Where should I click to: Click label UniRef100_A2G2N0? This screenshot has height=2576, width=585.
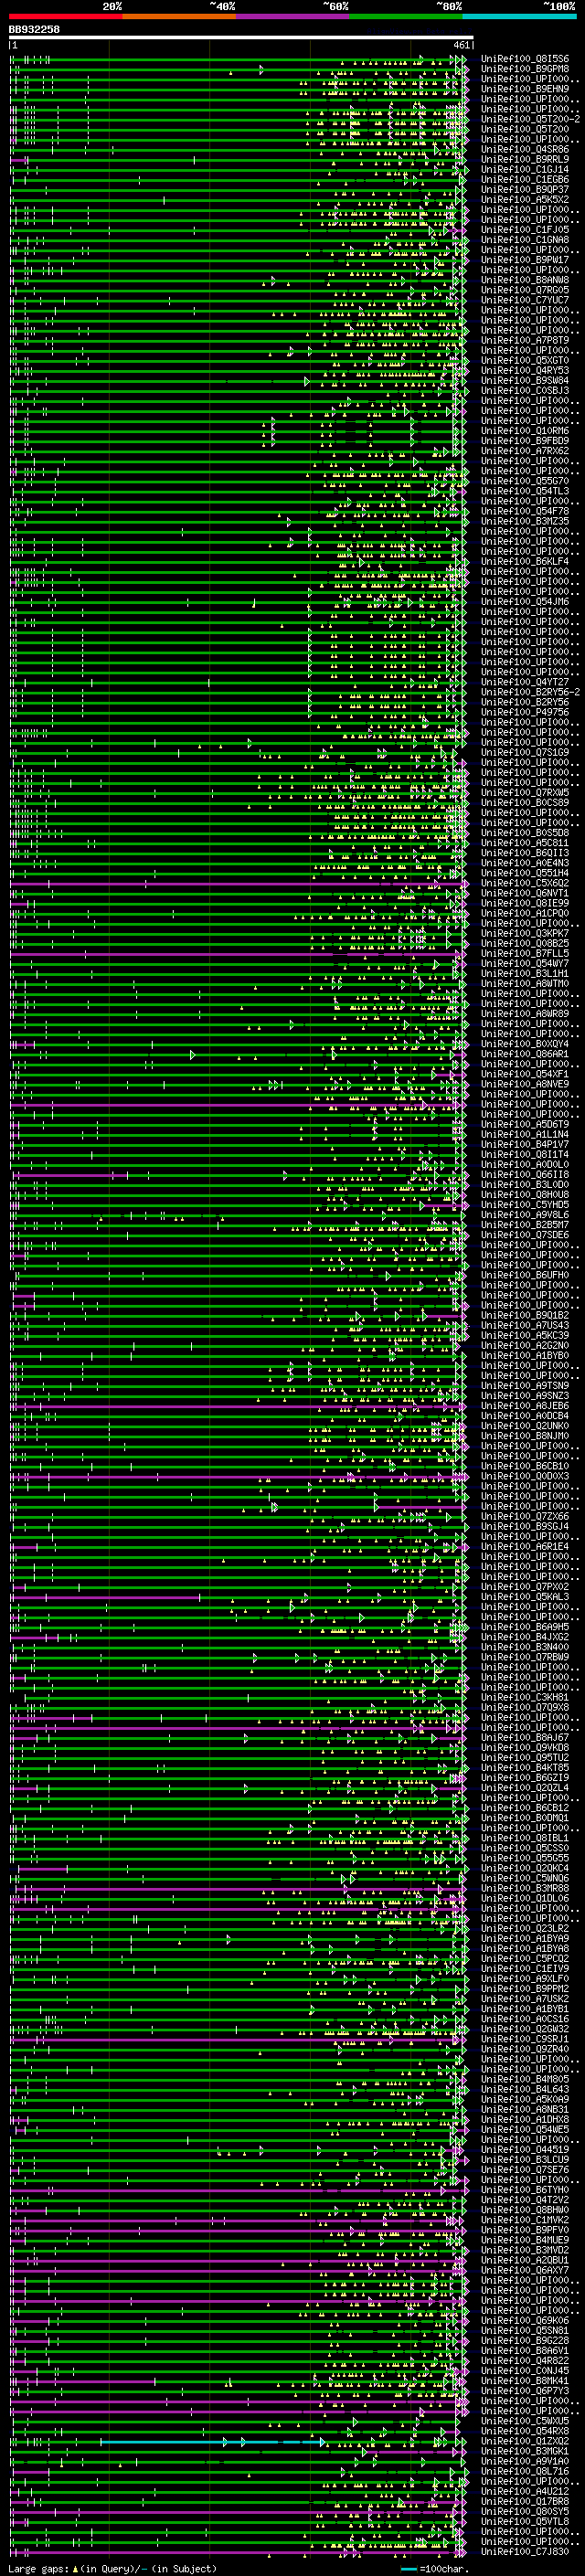coord(525,1345)
